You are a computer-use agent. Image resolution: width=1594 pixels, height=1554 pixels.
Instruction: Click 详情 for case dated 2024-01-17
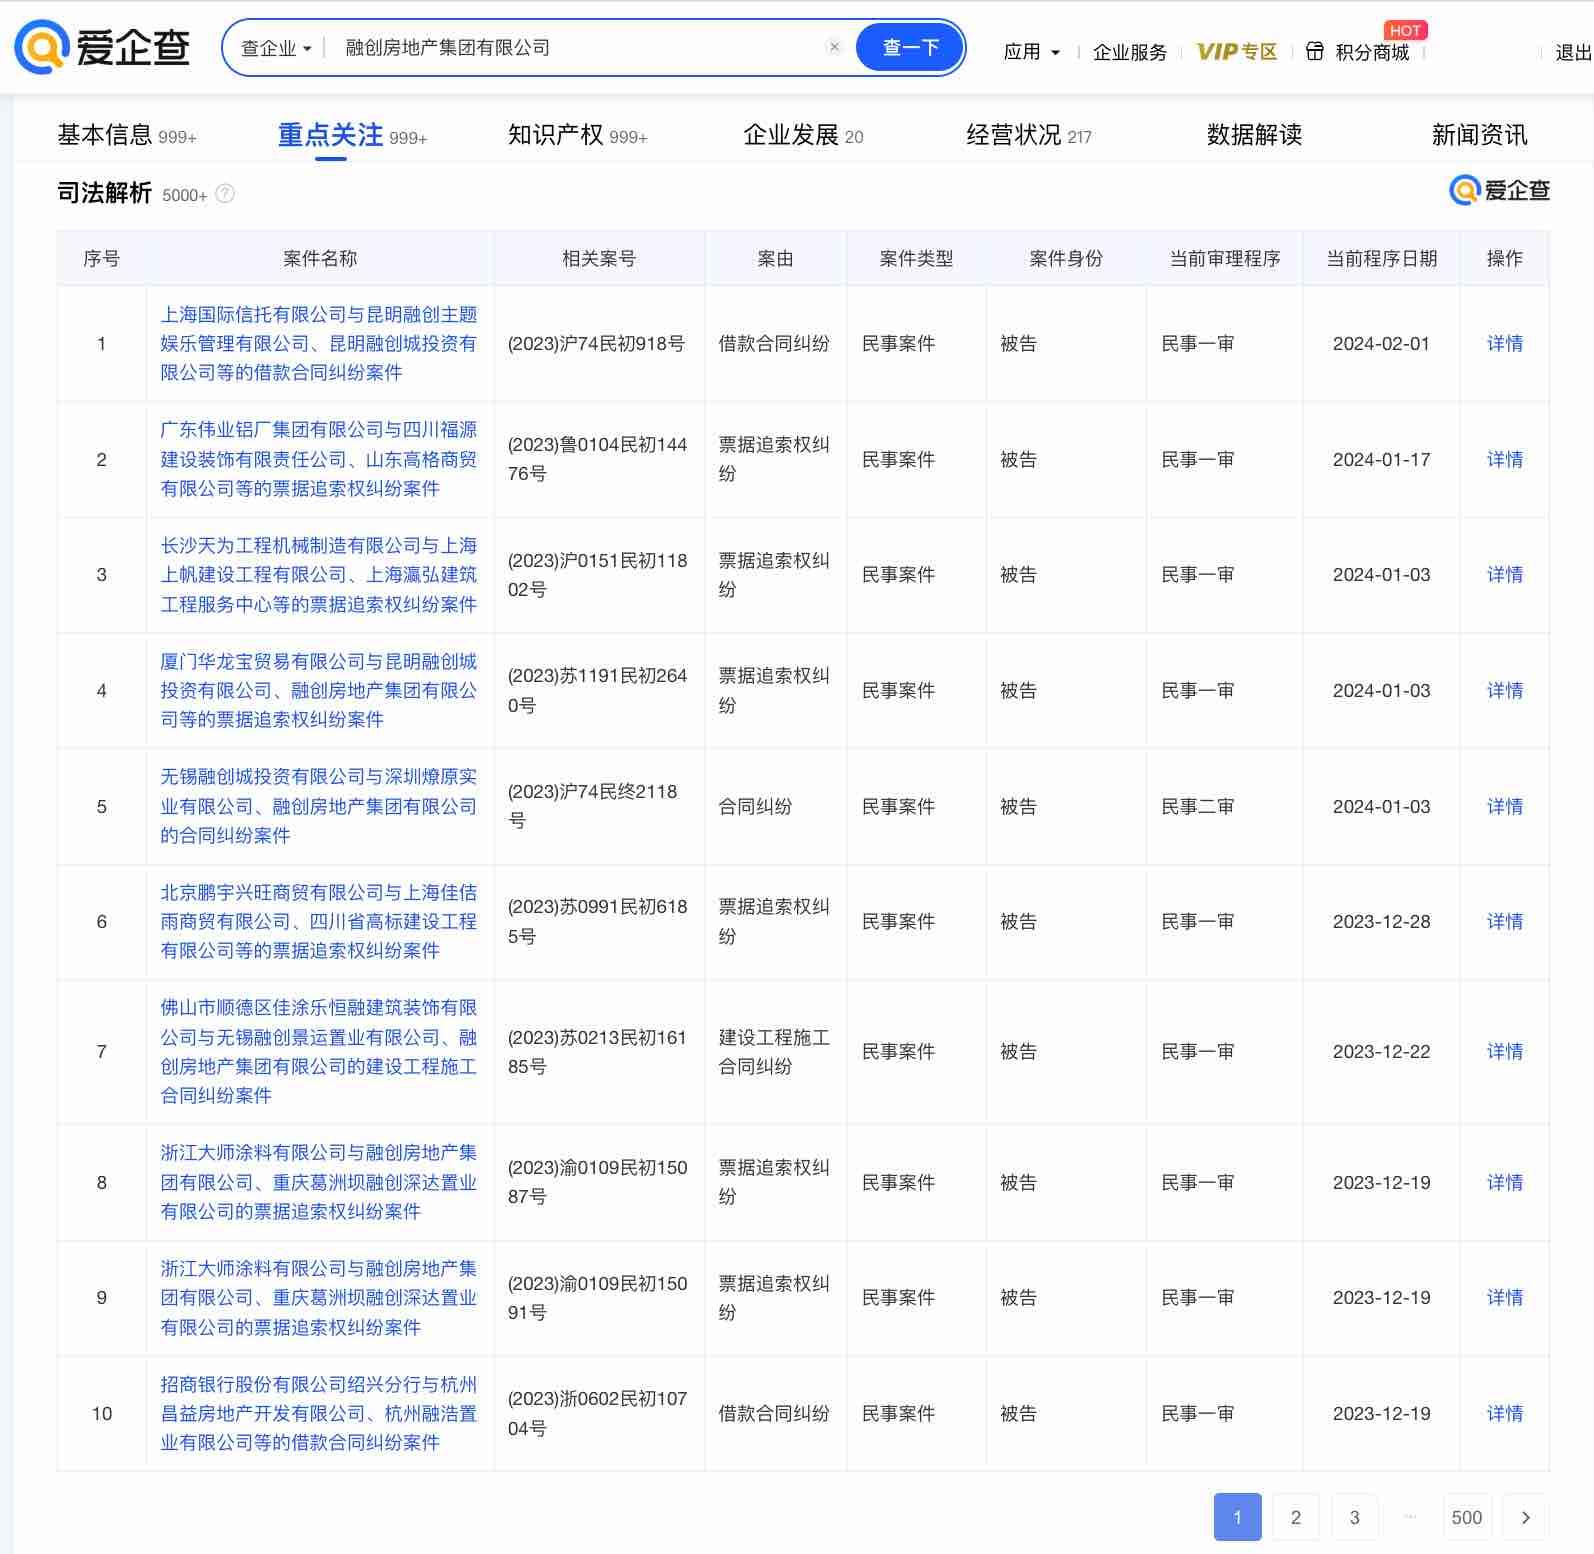click(1504, 459)
